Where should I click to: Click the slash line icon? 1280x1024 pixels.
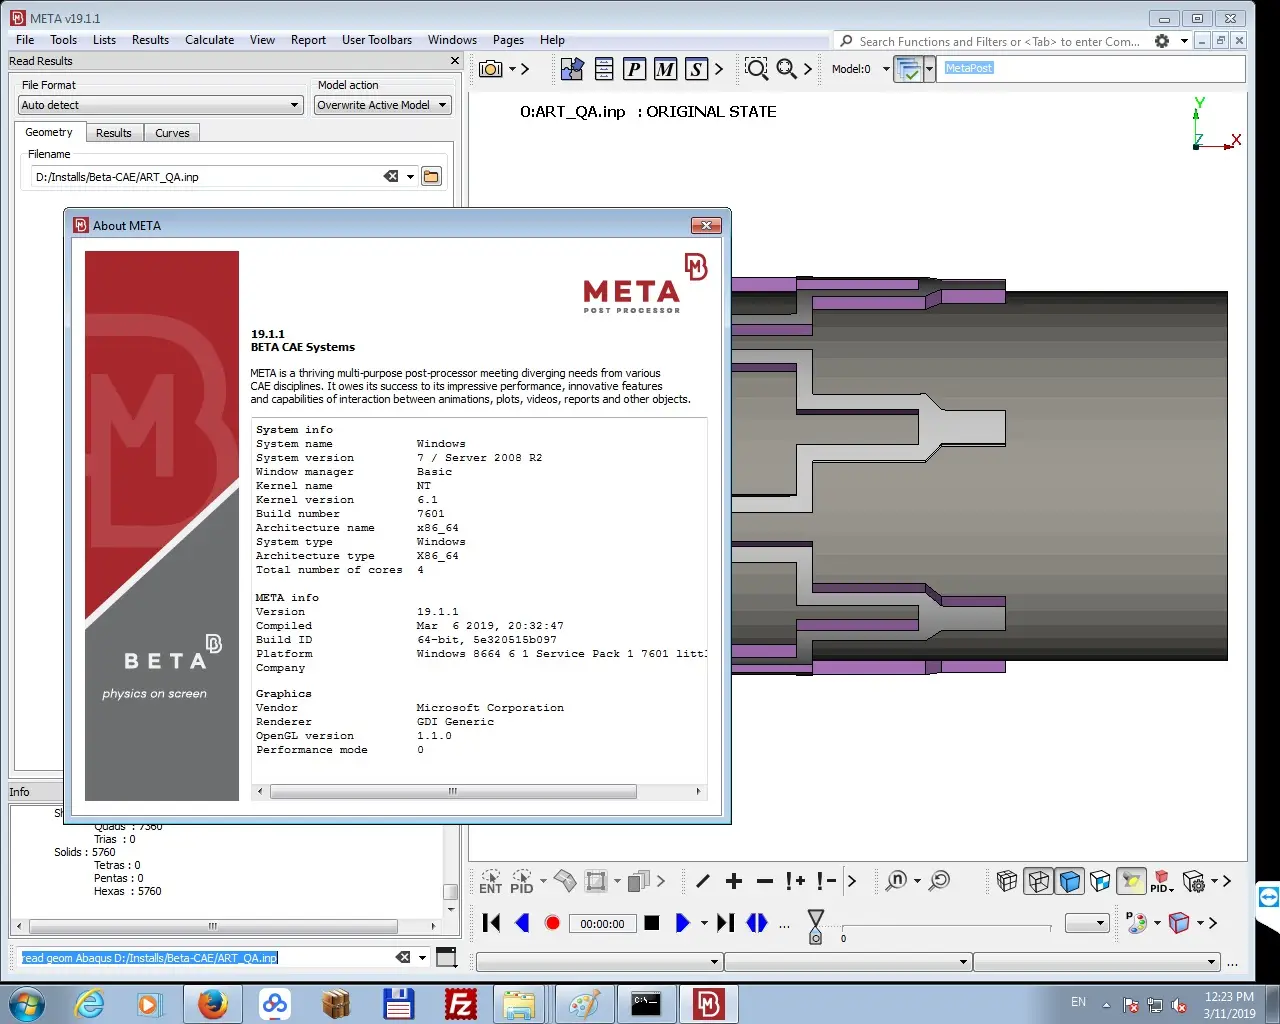click(703, 881)
